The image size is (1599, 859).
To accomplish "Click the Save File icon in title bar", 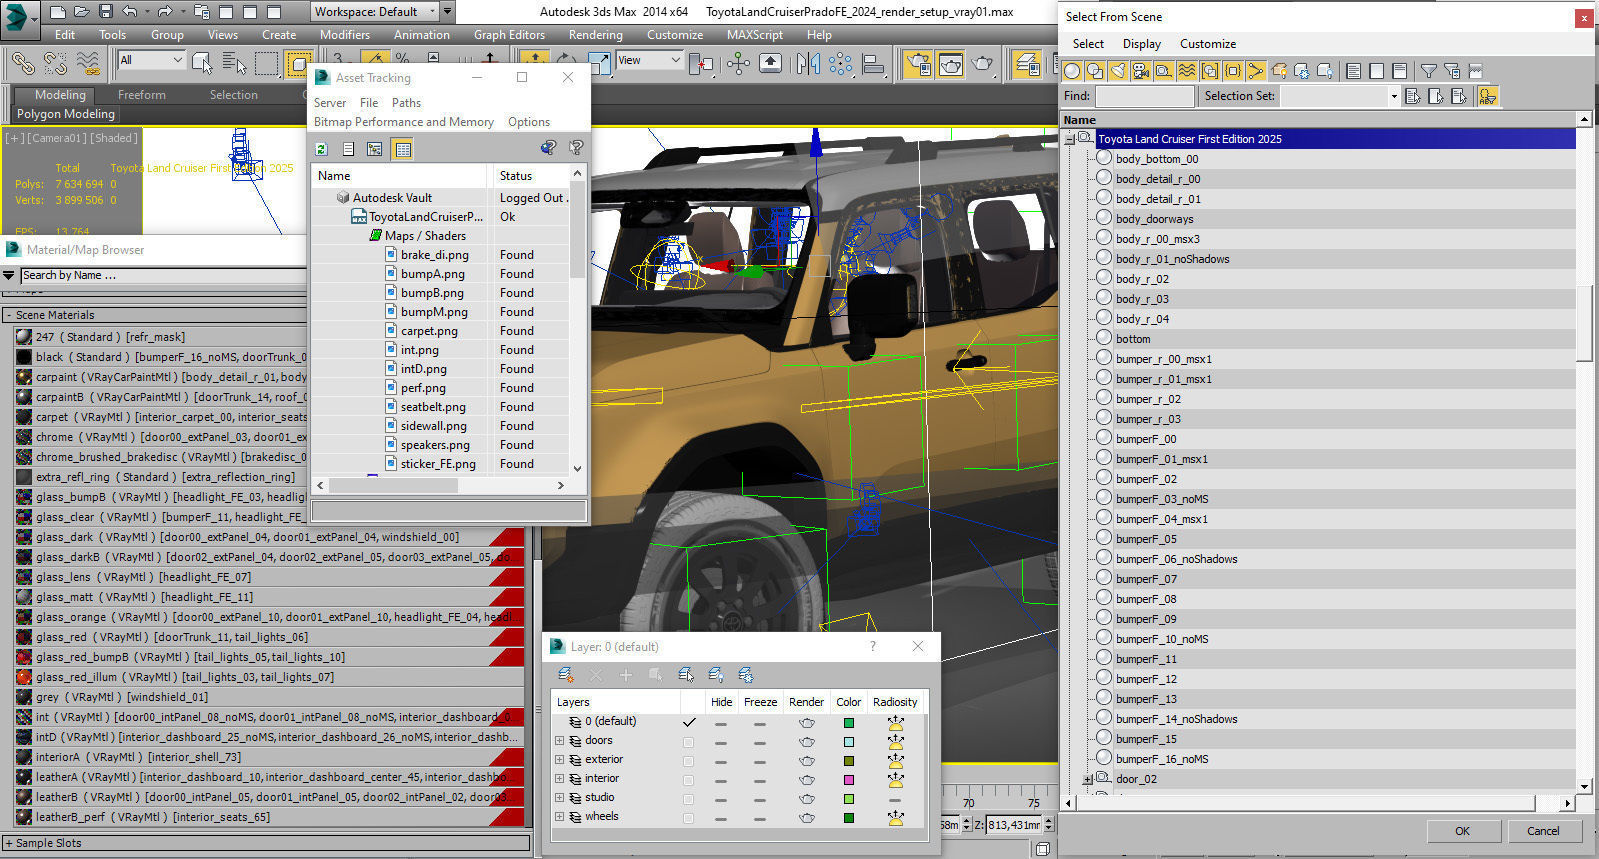I will coord(105,12).
